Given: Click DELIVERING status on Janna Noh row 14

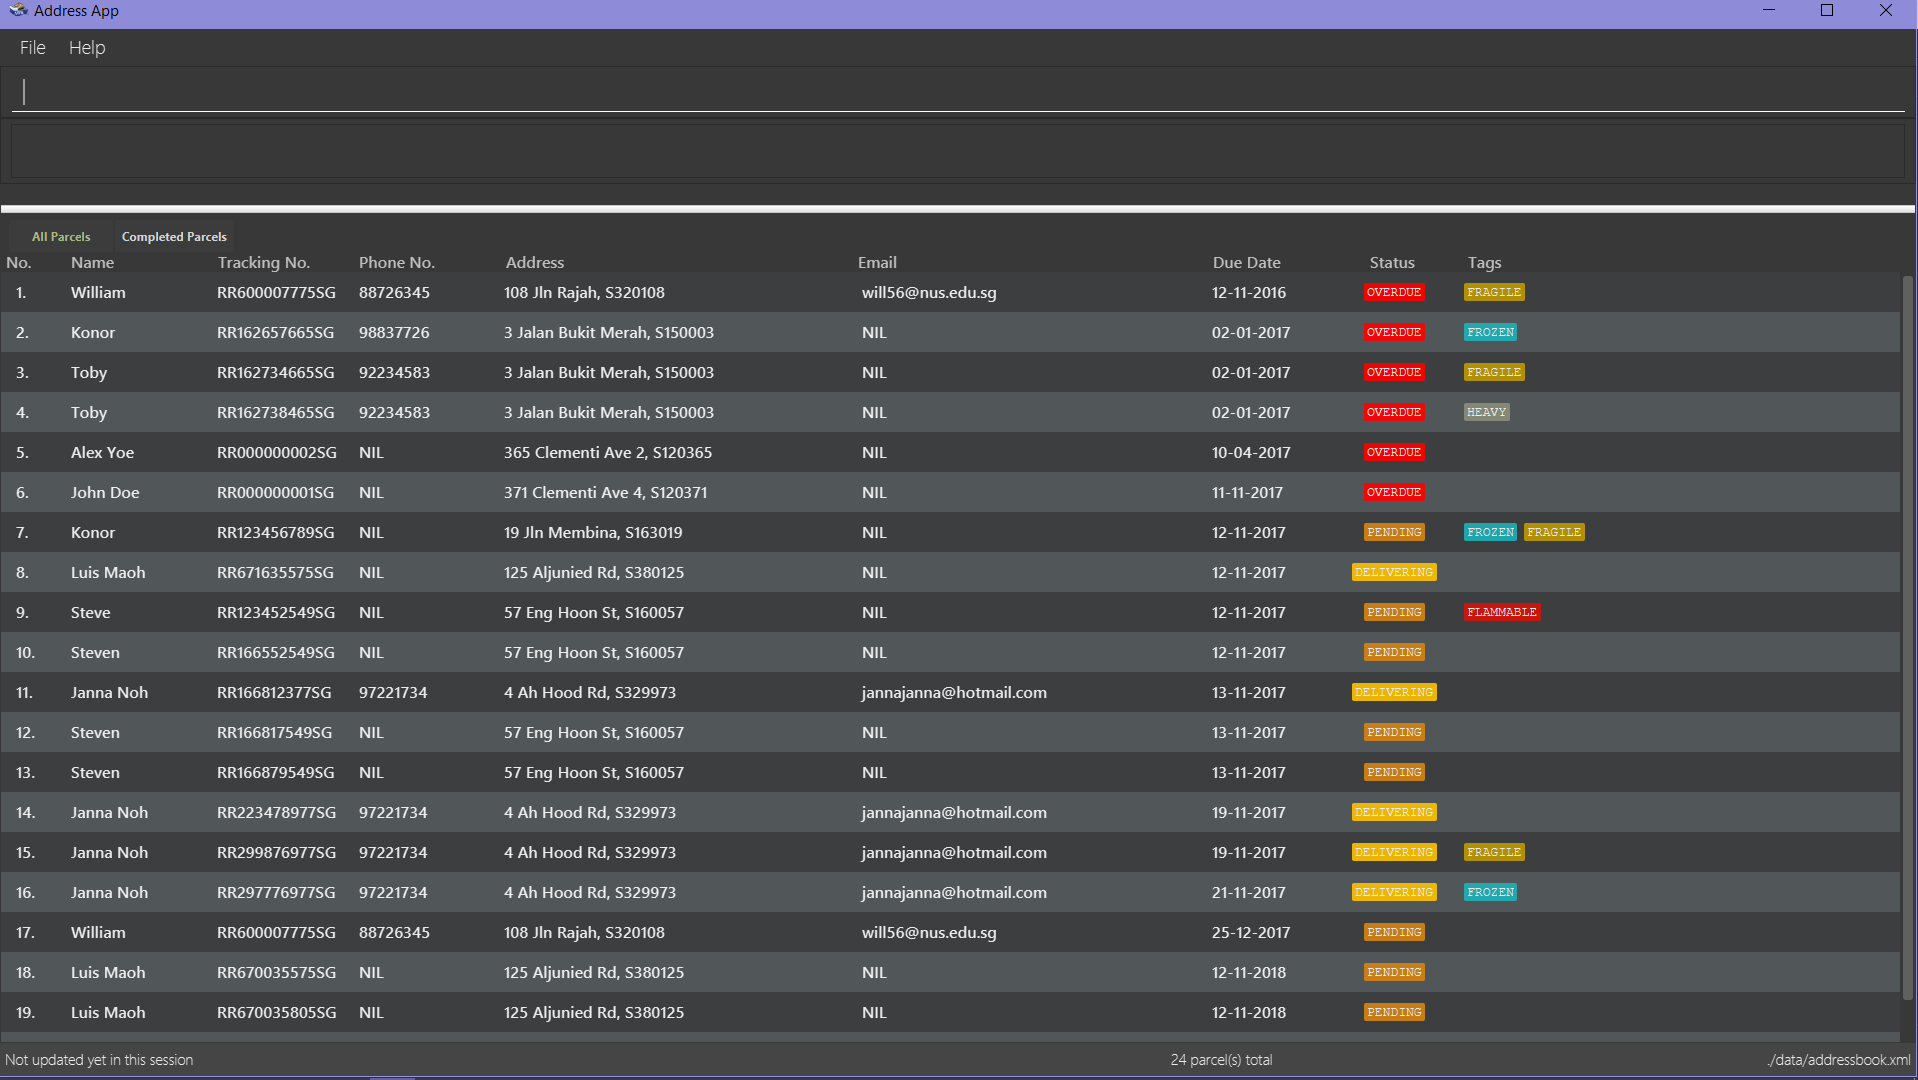Looking at the screenshot, I should 1394,813.
